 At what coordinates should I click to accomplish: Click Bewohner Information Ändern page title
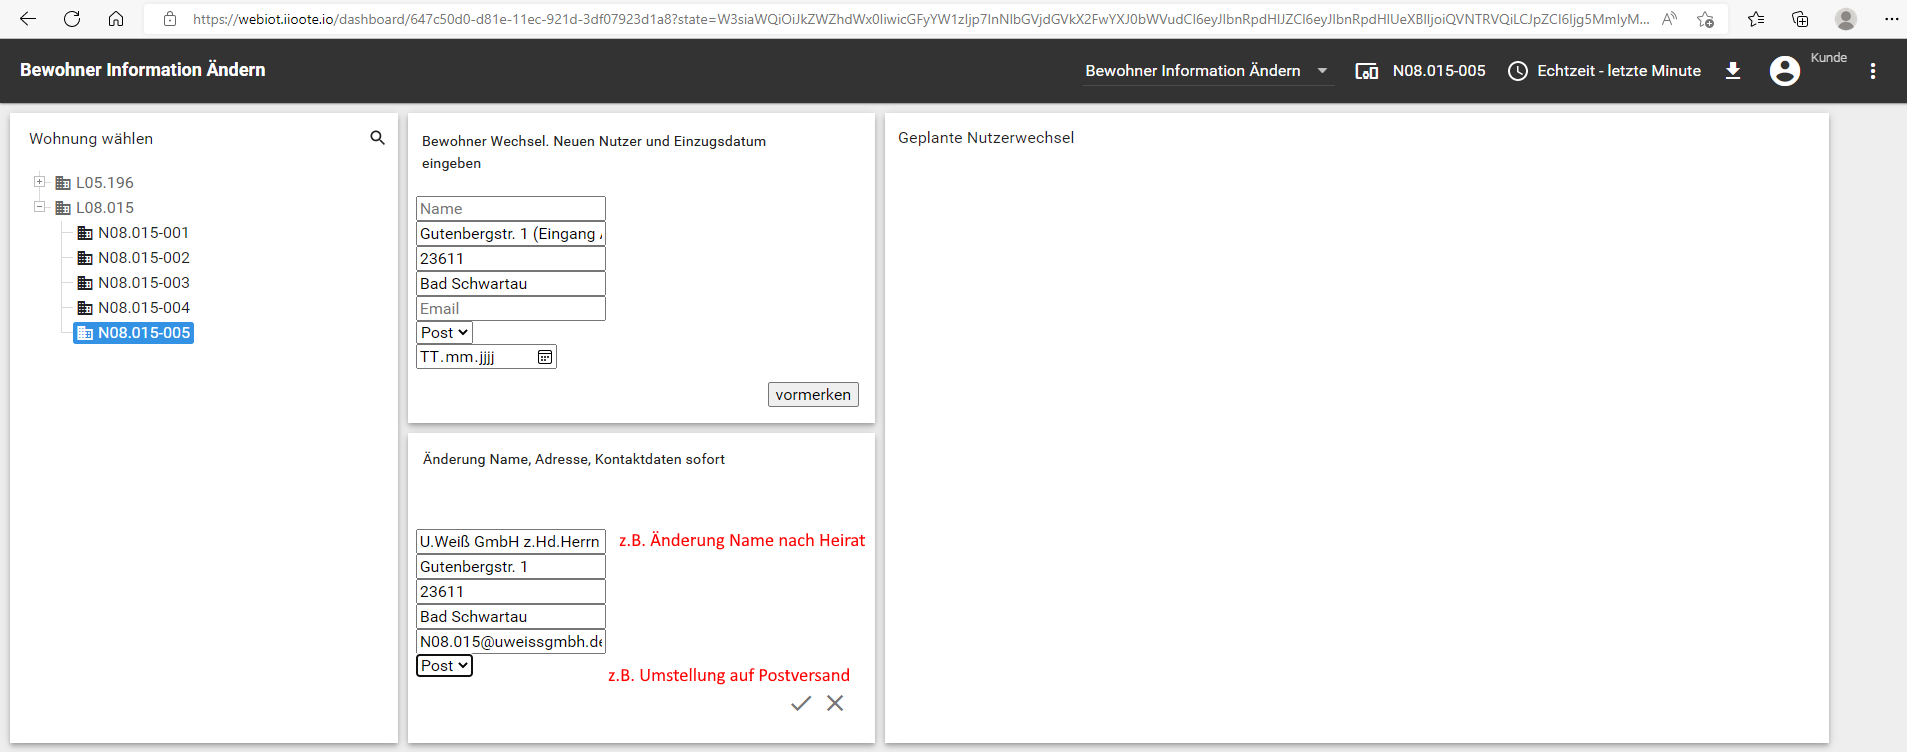coord(143,70)
